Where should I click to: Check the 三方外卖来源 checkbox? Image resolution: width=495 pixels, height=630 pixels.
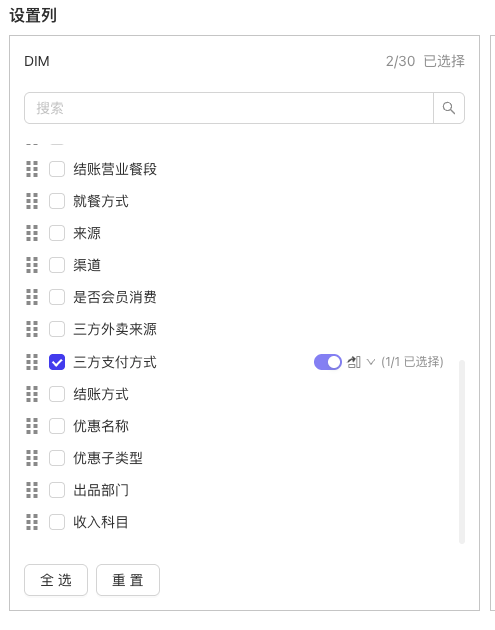[57, 329]
